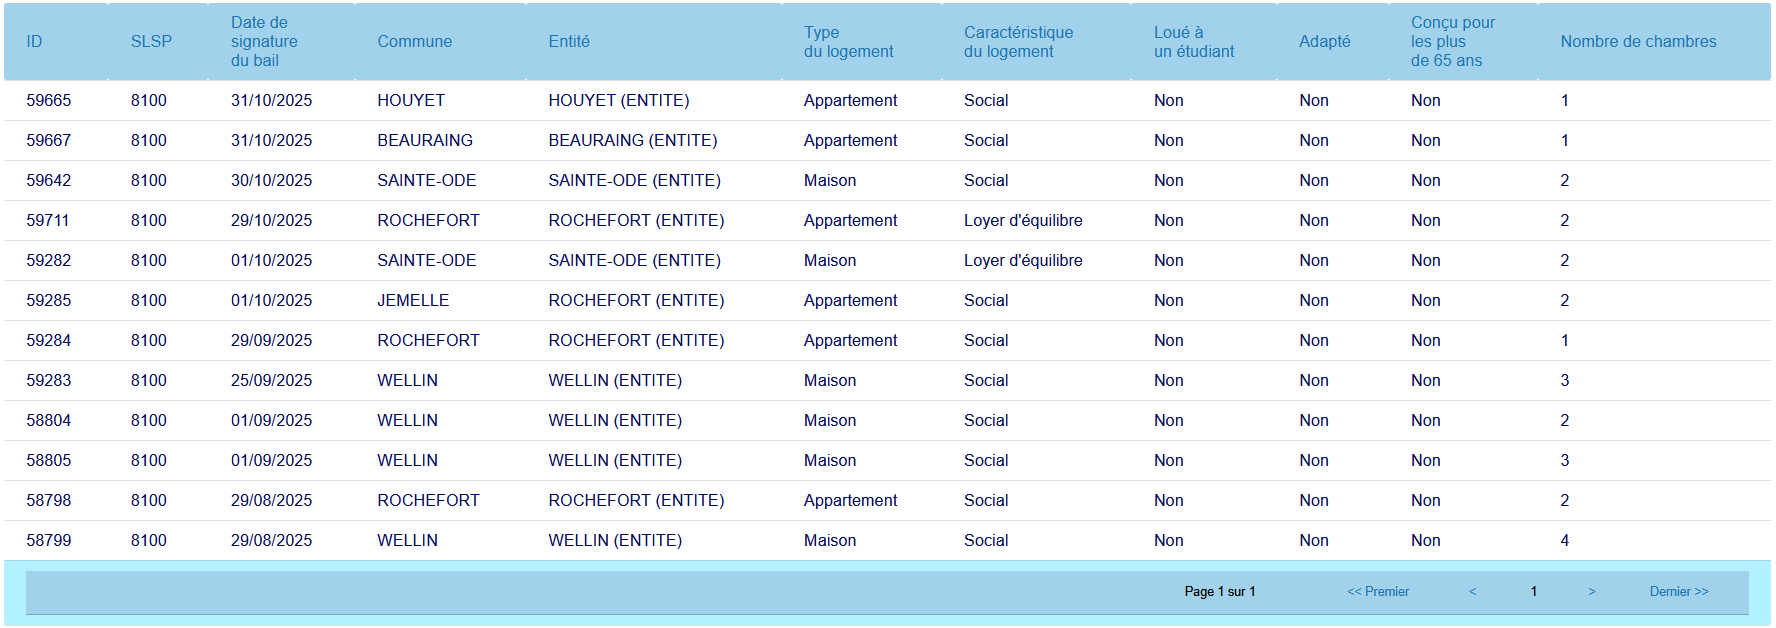1776x628 pixels.
Task: Sort table by ID column header
Action: pos(34,42)
